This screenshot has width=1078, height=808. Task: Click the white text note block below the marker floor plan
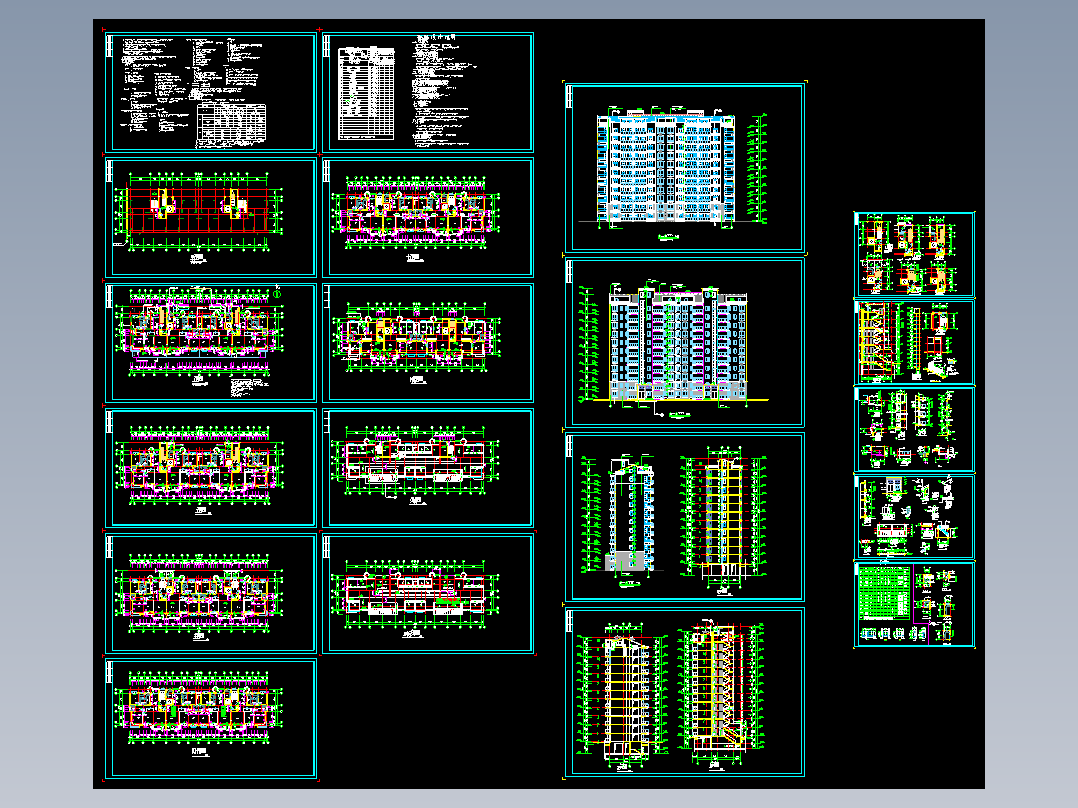pyautogui.click(x=248, y=389)
